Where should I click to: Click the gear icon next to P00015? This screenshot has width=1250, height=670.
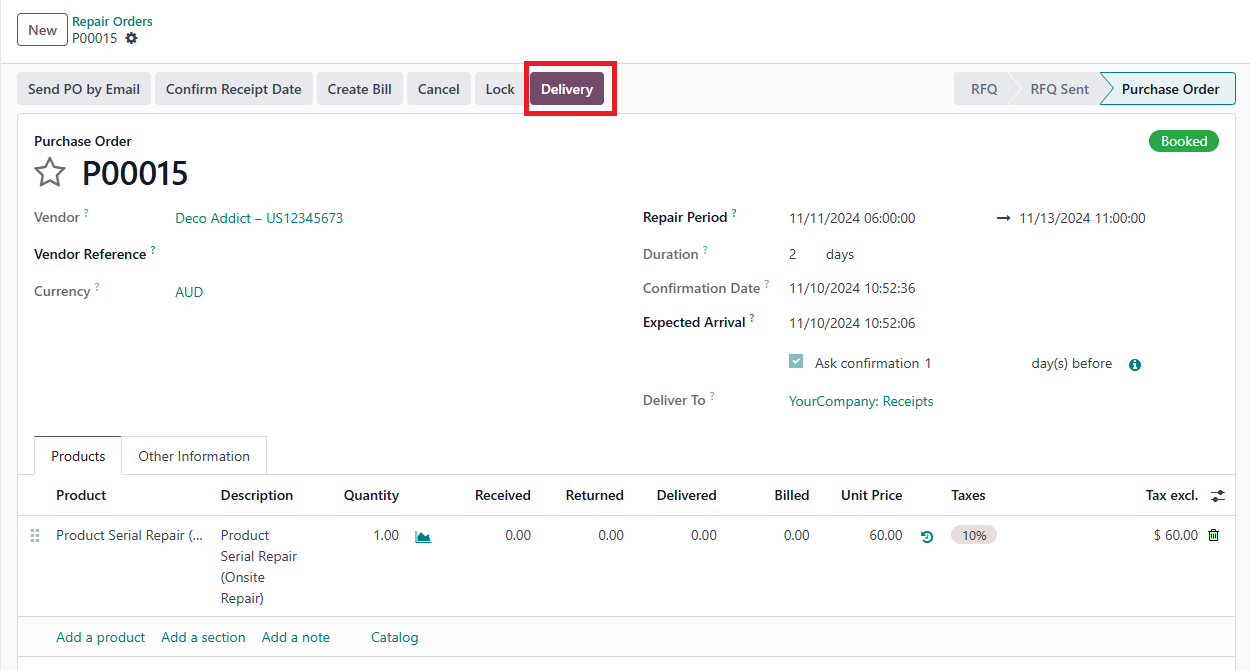coord(131,38)
